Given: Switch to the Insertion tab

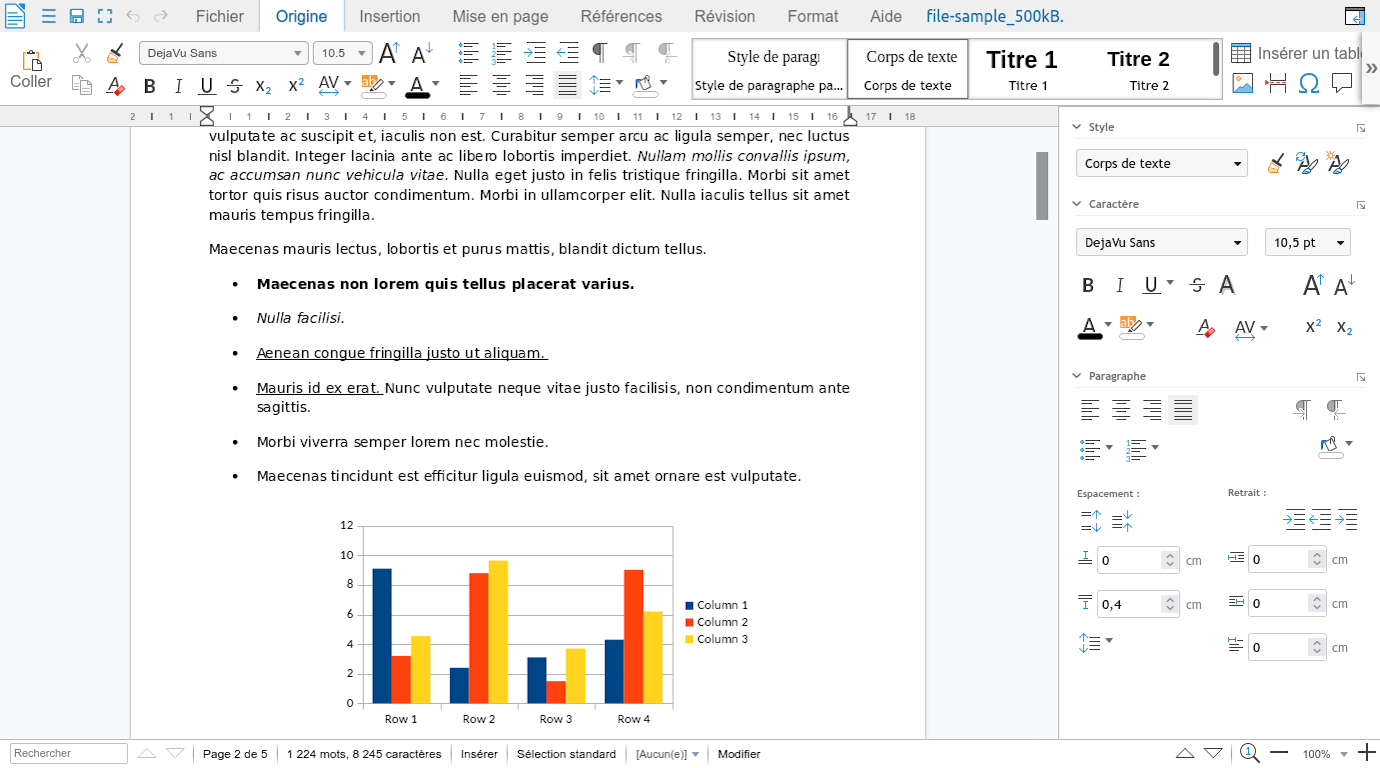Looking at the screenshot, I should pyautogui.click(x=390, y=16).
